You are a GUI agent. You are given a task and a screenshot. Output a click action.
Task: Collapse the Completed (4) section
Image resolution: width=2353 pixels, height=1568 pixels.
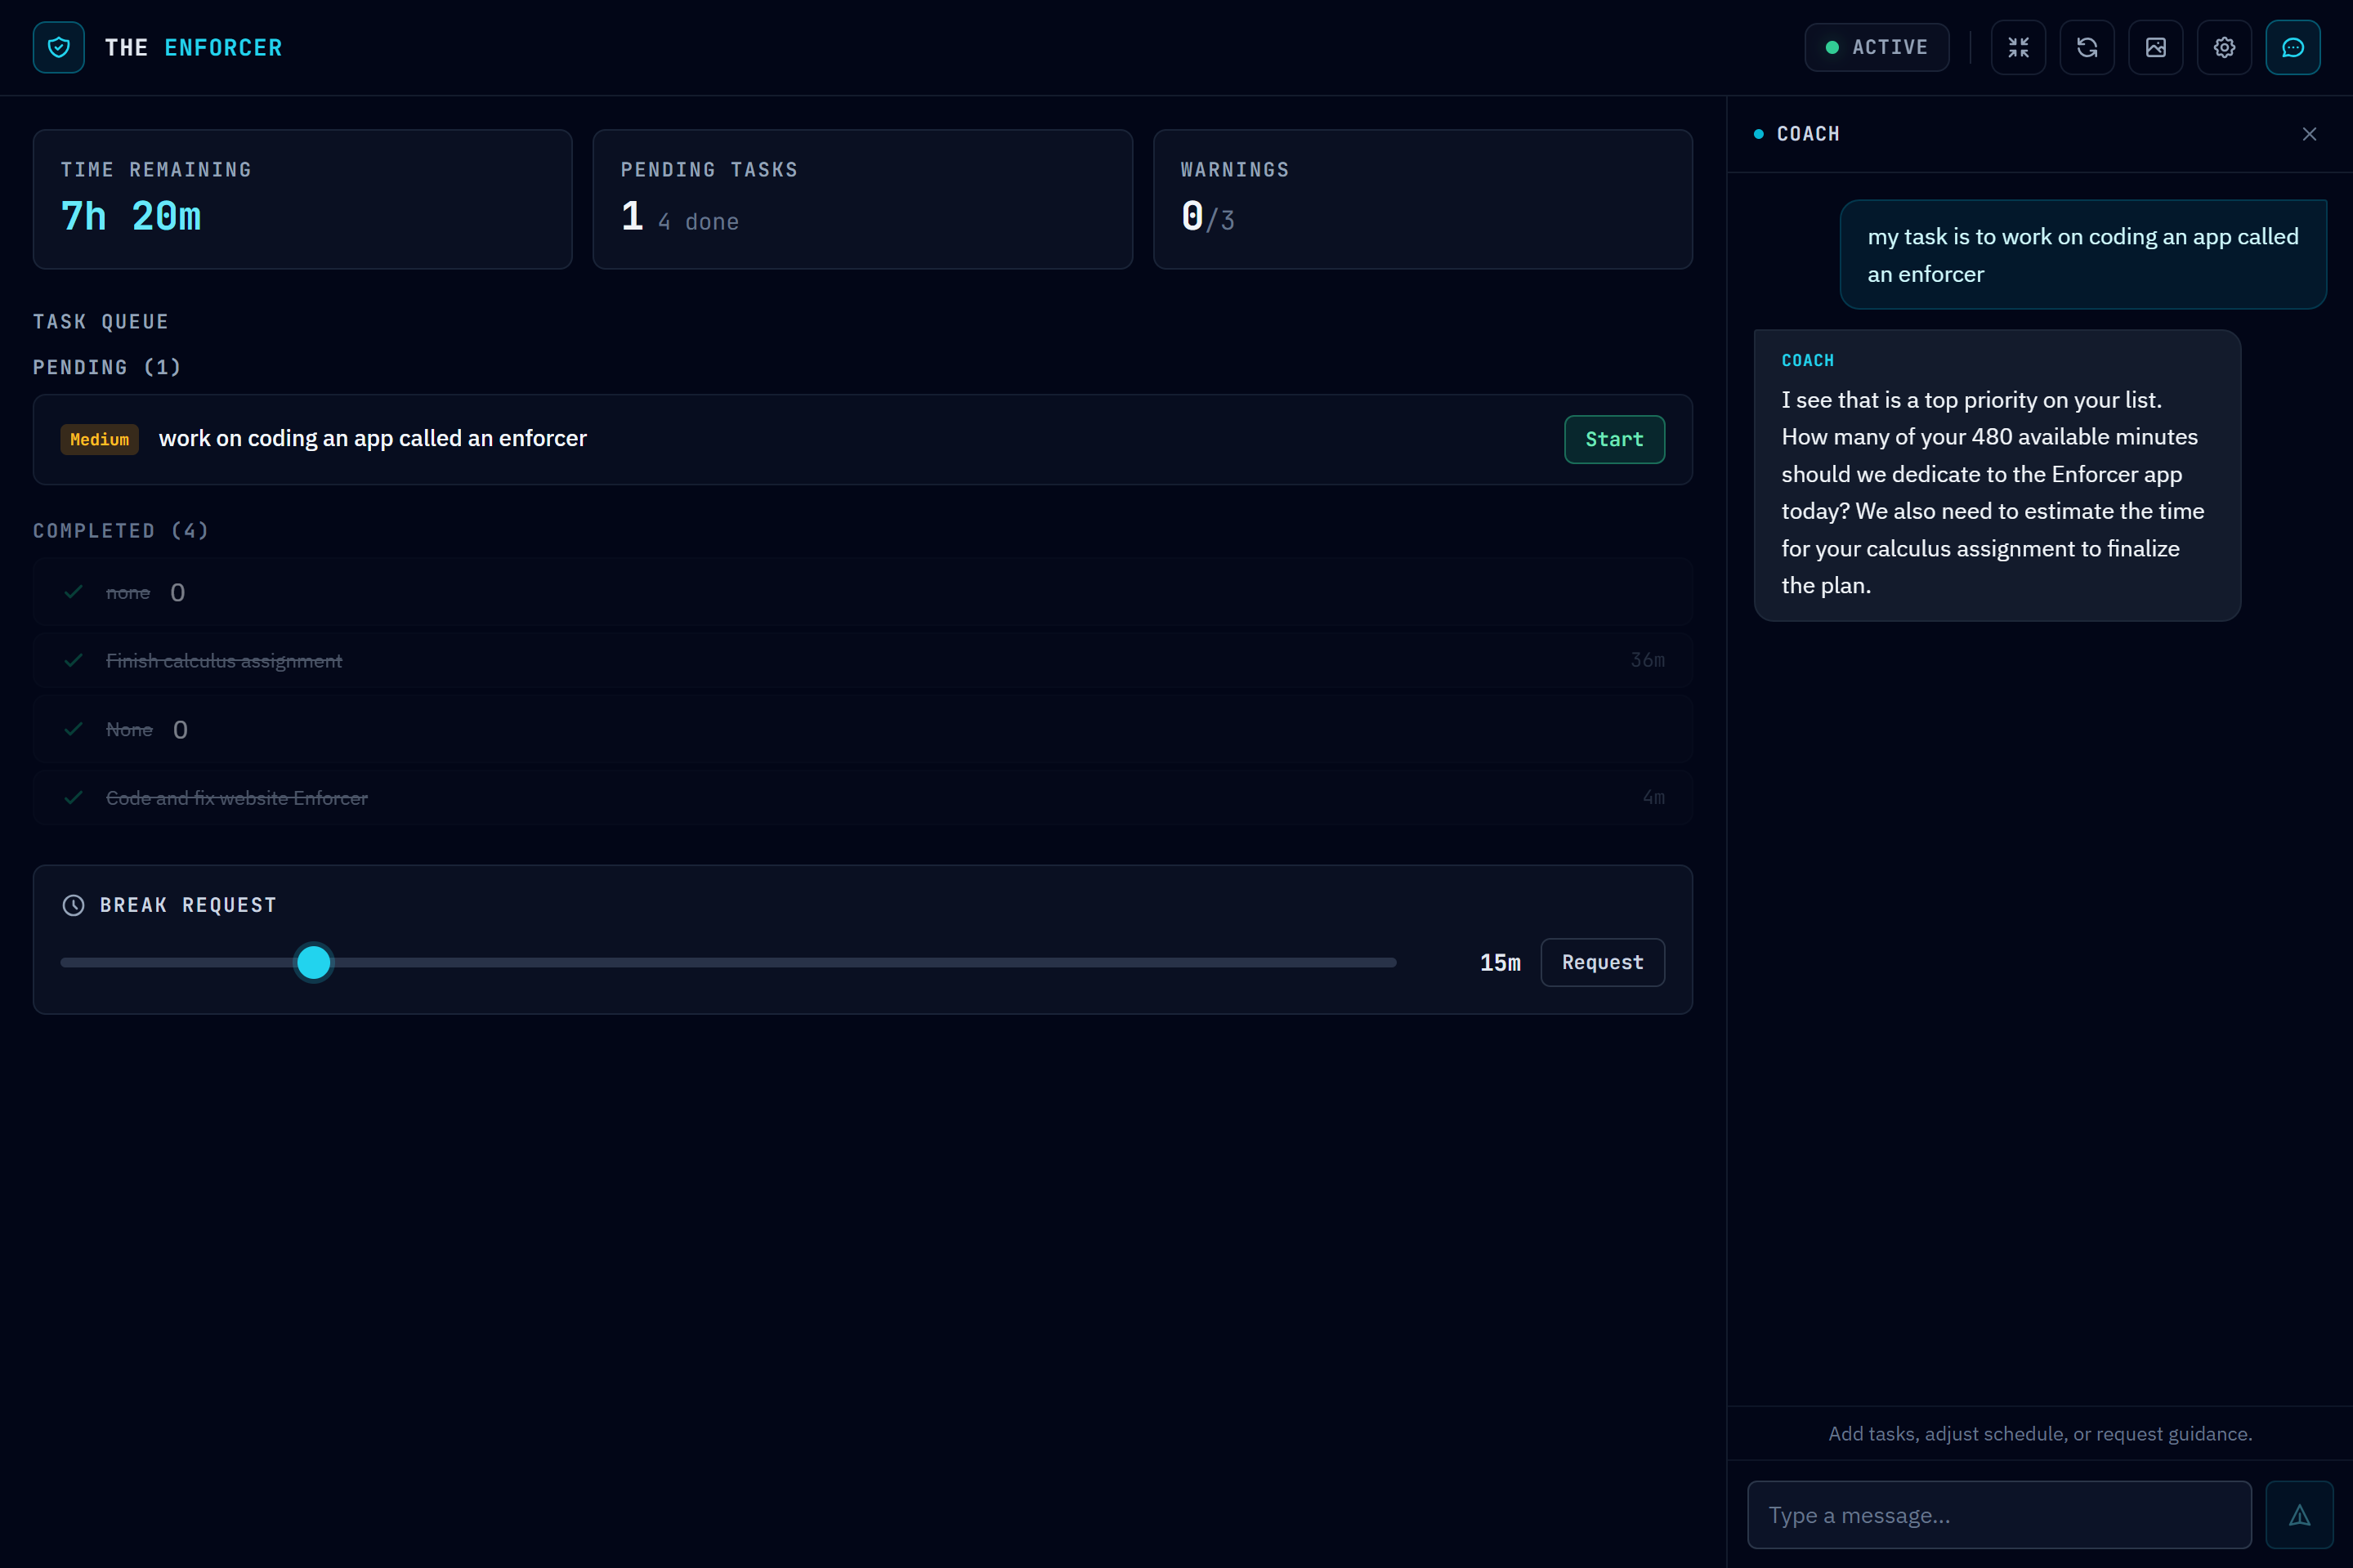click(120, 531)
